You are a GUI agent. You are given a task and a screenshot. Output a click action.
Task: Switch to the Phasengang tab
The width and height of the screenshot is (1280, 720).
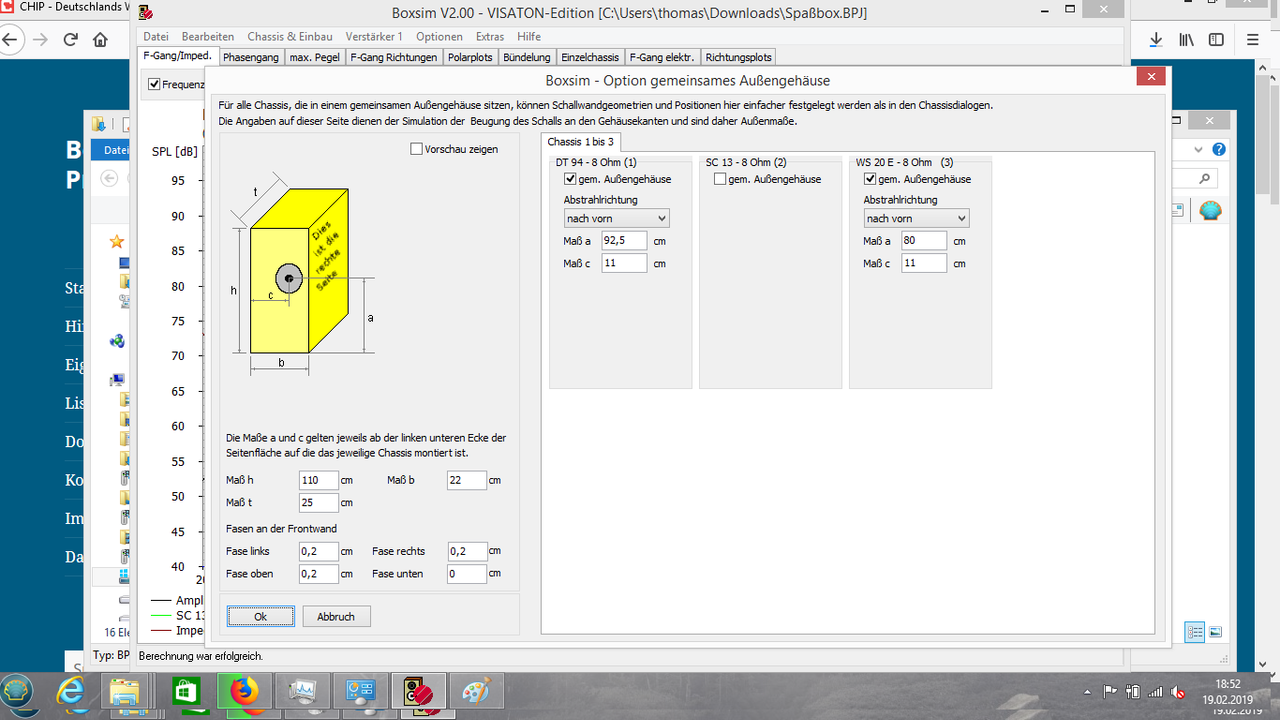[250, 57]
